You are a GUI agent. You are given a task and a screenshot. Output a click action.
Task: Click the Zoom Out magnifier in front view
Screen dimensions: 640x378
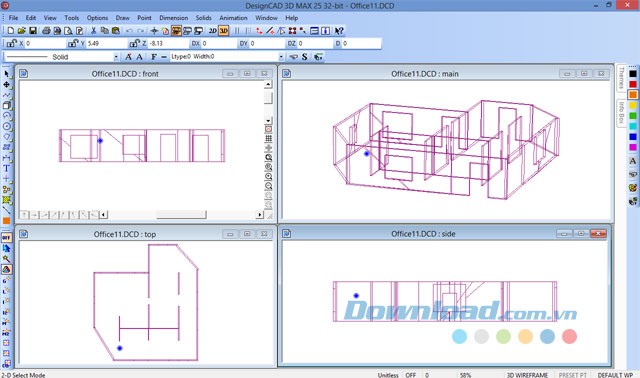268,186
